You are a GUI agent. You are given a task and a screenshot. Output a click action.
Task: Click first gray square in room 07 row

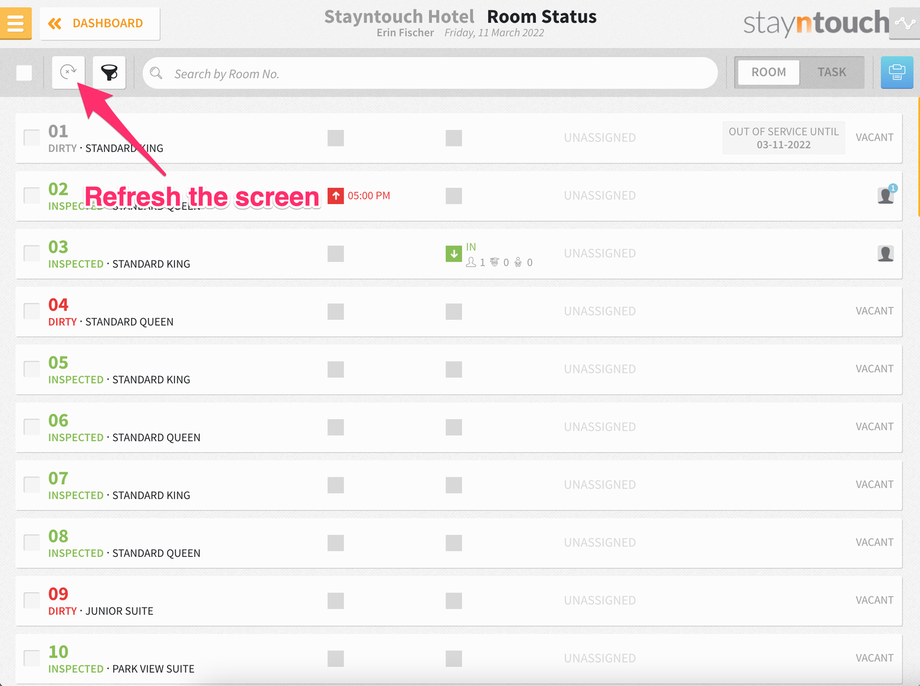336,485
